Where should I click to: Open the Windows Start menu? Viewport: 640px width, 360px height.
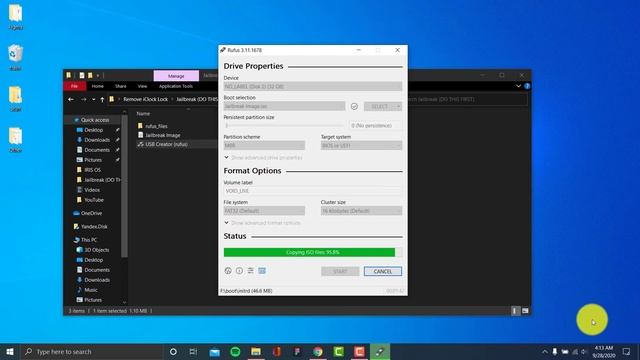pyautogui.click(x=10, y=351)
